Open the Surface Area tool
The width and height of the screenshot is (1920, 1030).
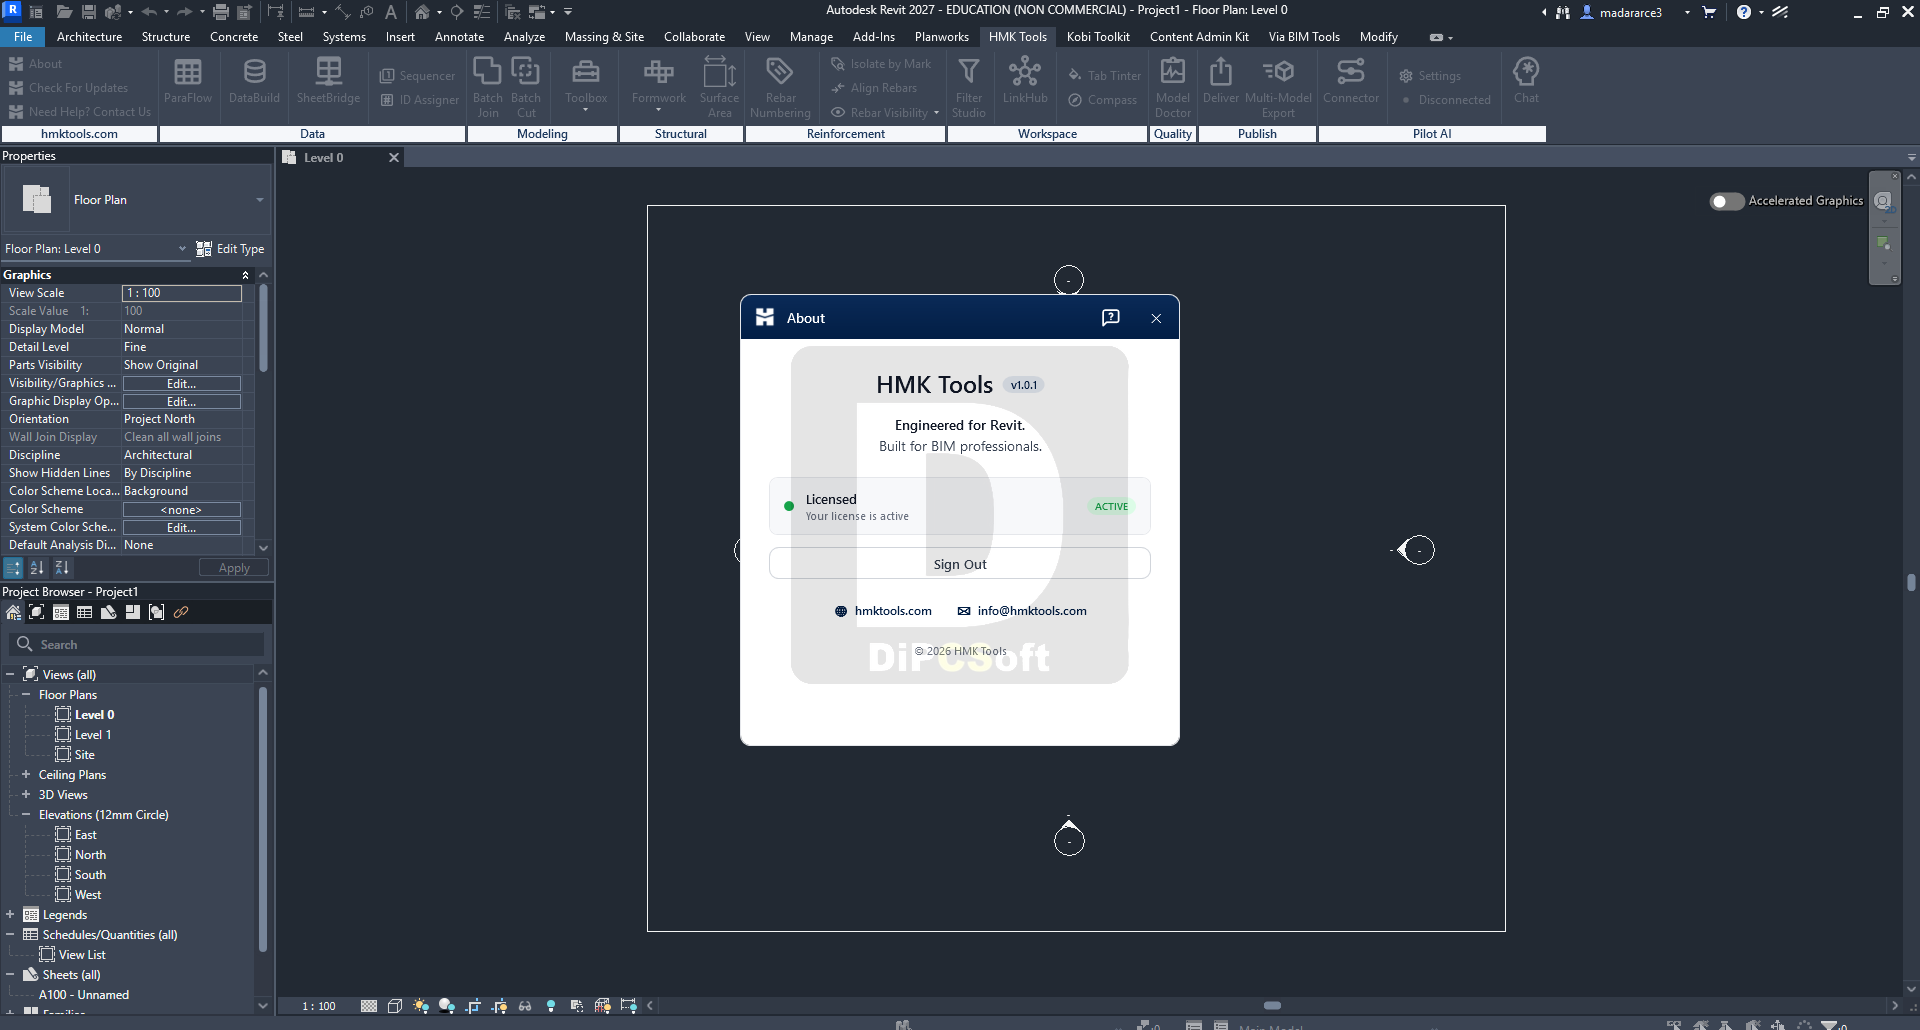(x=720, y=88)
